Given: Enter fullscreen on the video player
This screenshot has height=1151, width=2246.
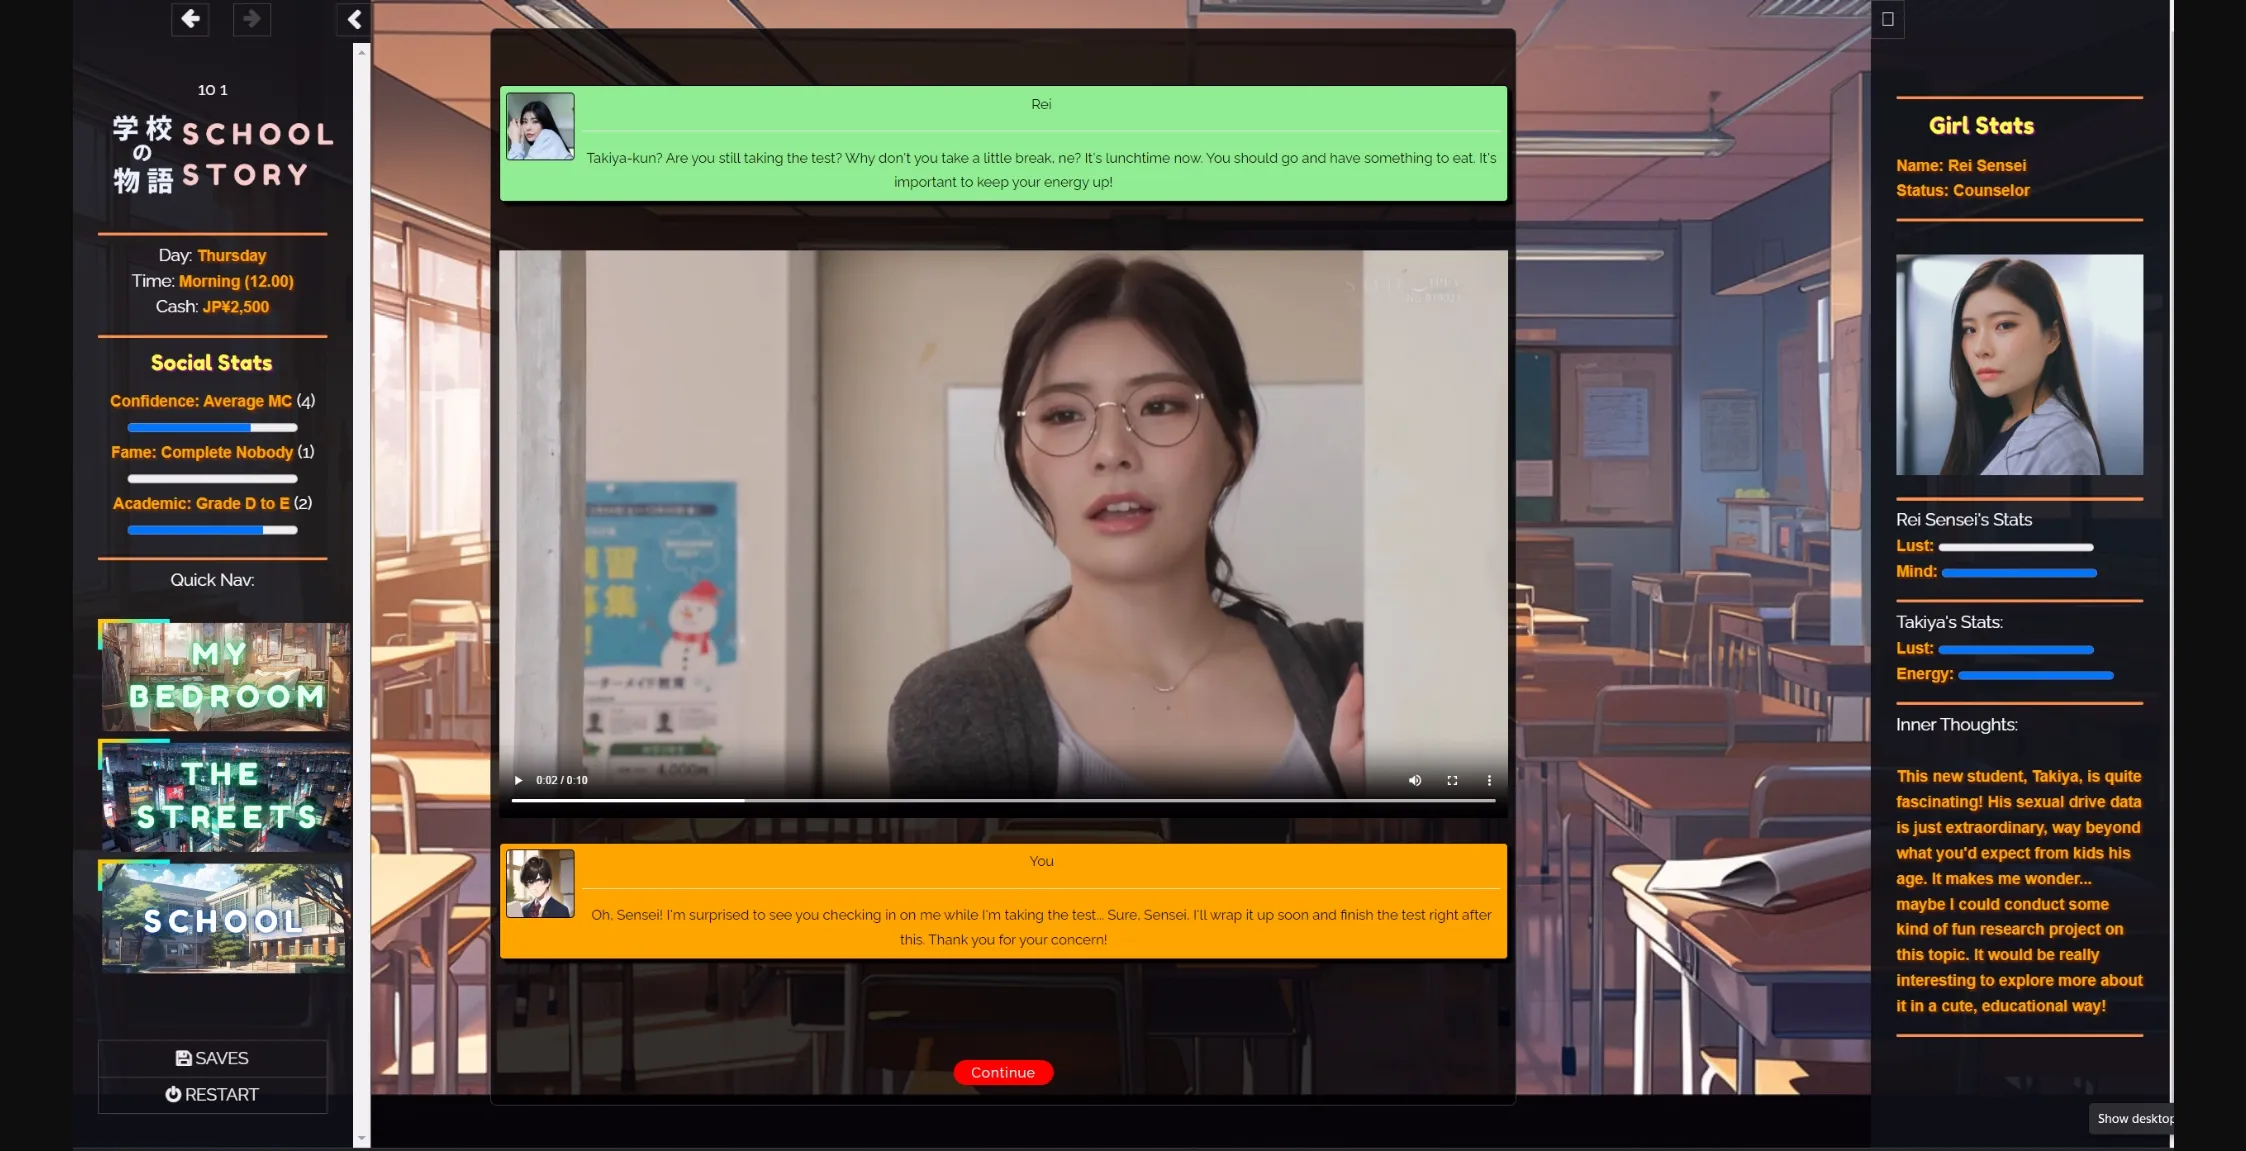Looking at the screenshot, I should pos(1451,780).
